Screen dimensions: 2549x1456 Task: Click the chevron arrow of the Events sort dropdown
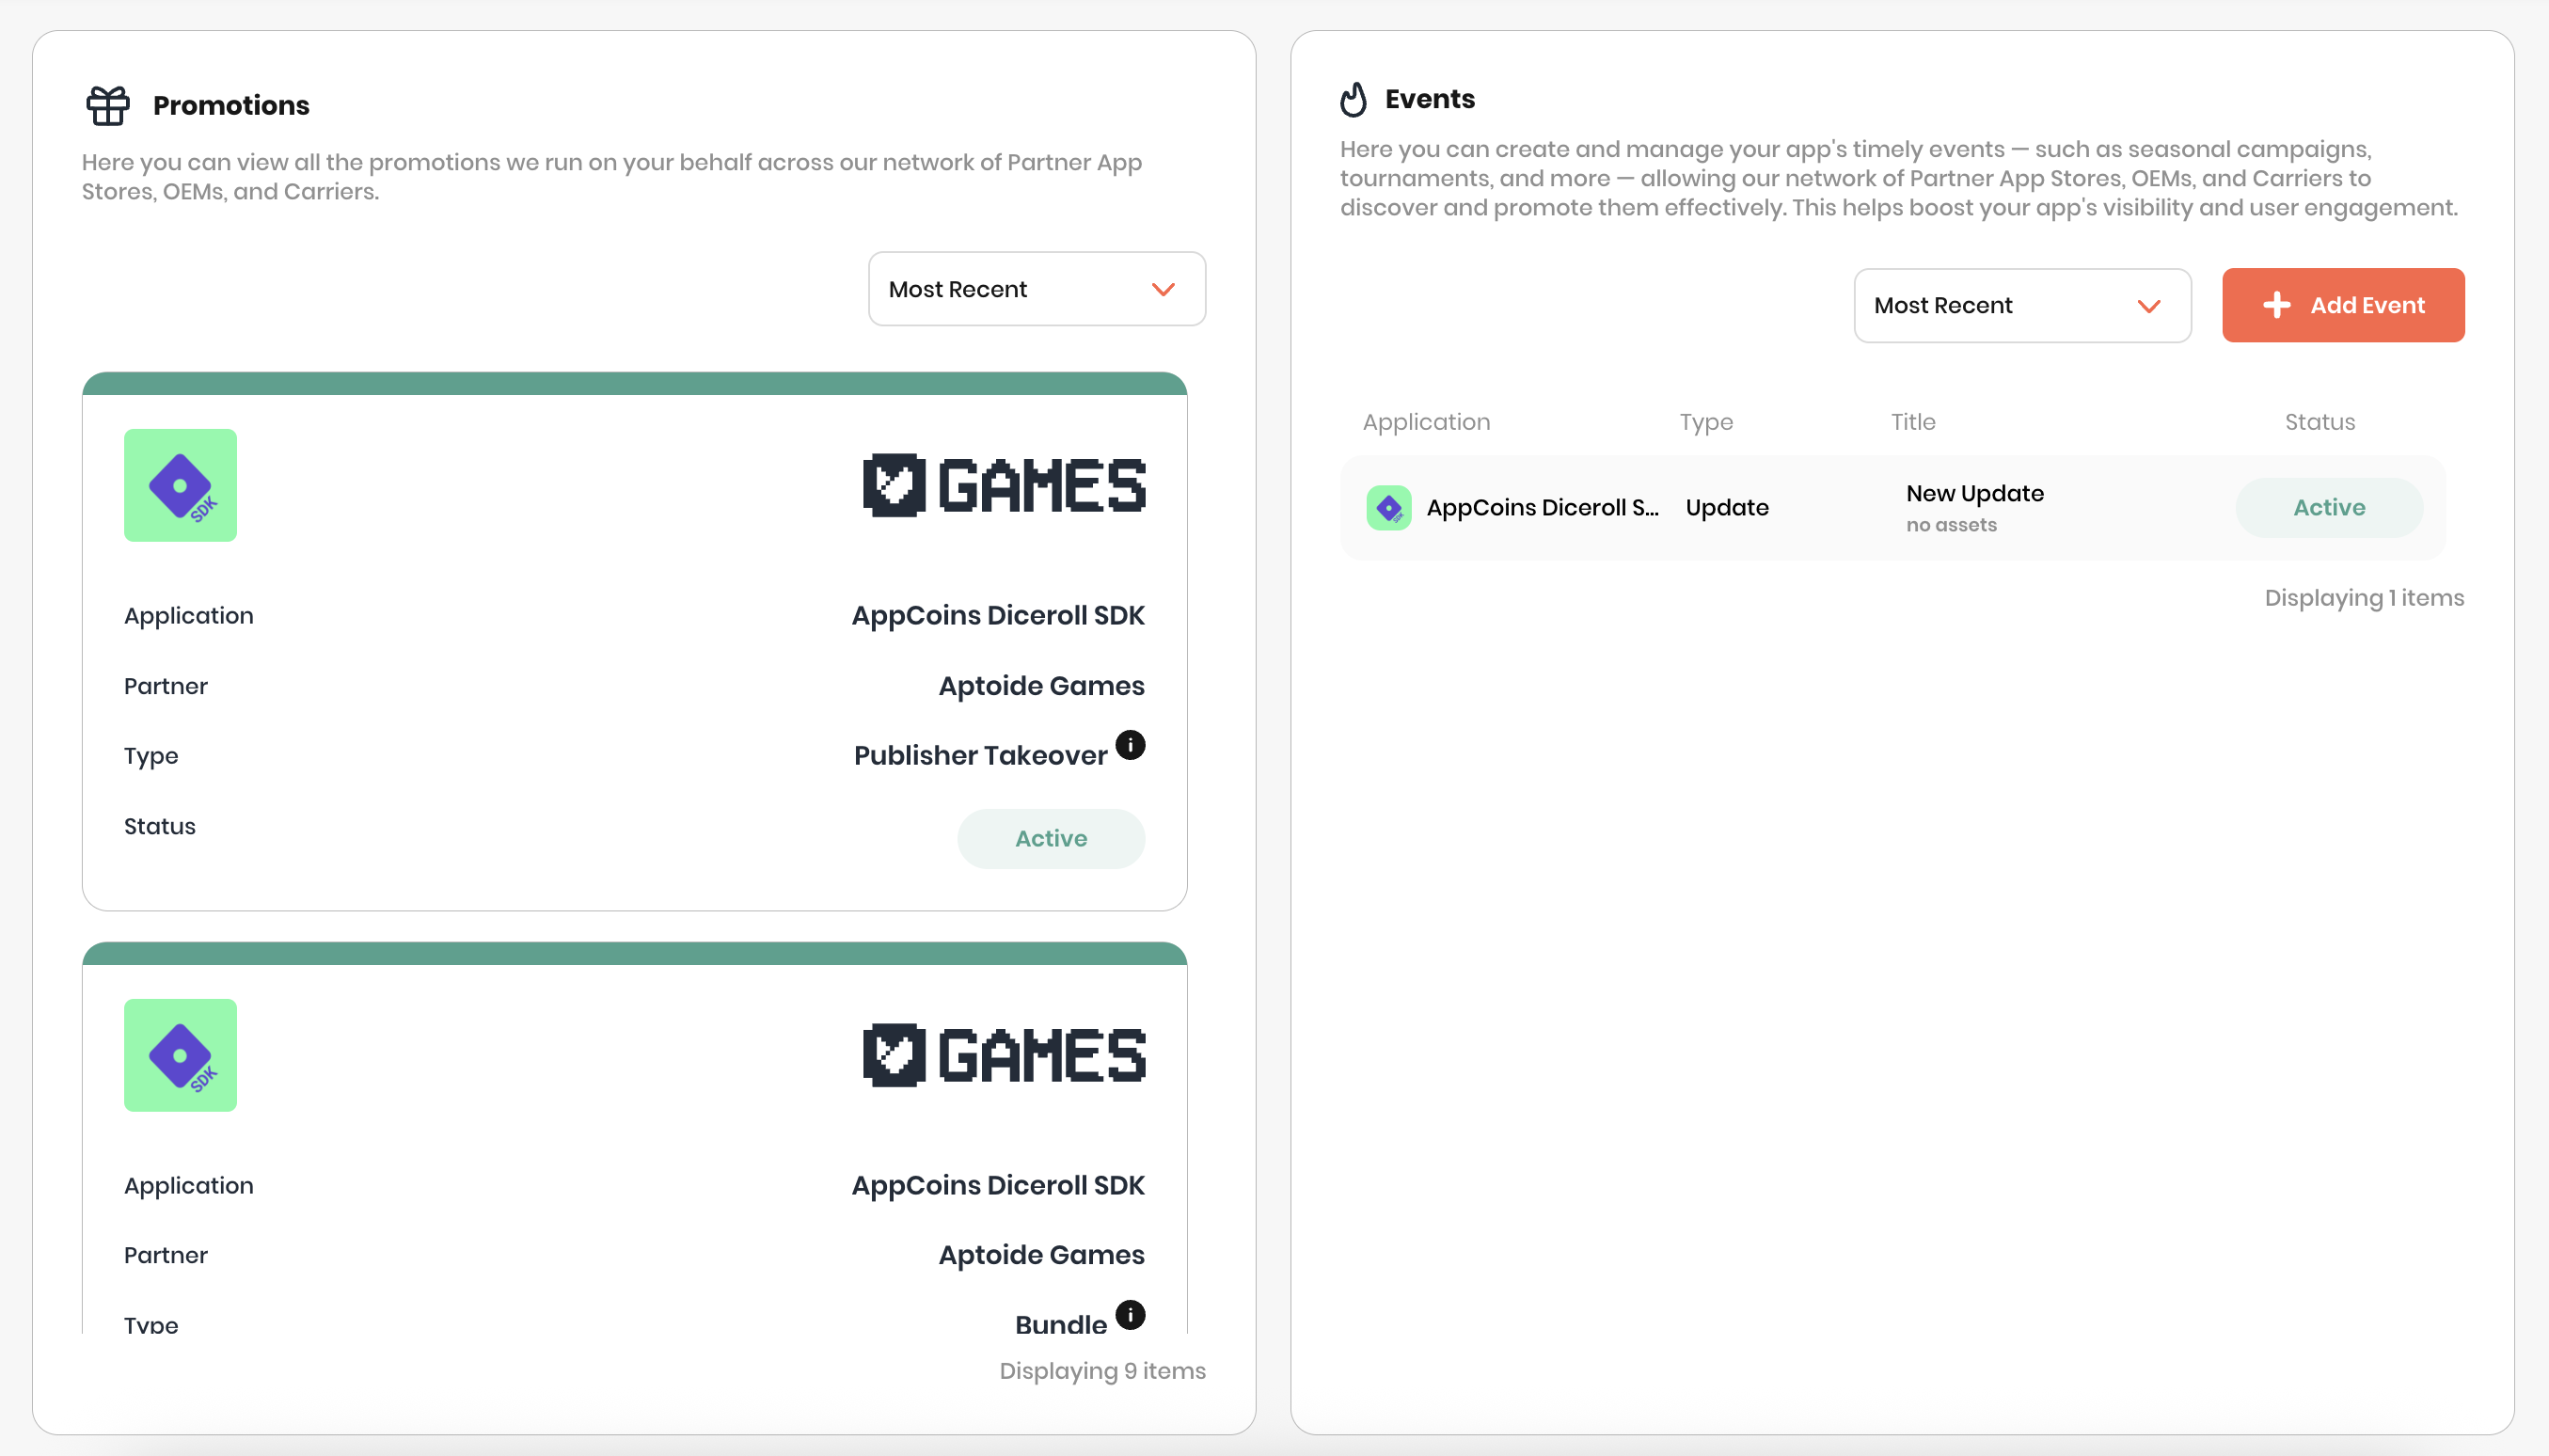(x=2149, y=306)
